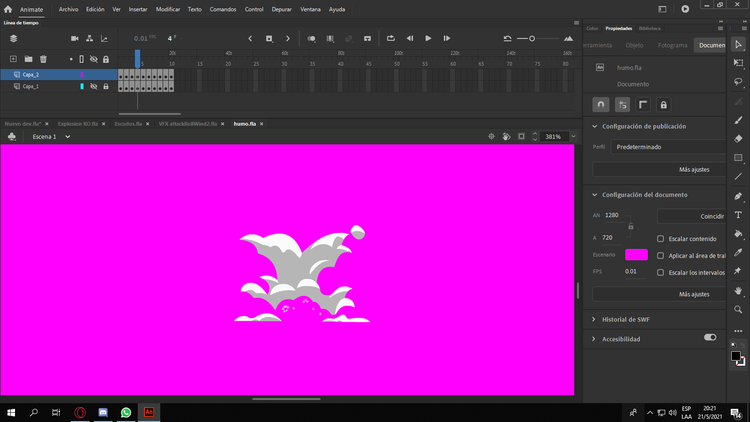Open the Perfil Predeterminado dropdown
The width and height of the screenshot is (750, 422).
coord(668,147)
